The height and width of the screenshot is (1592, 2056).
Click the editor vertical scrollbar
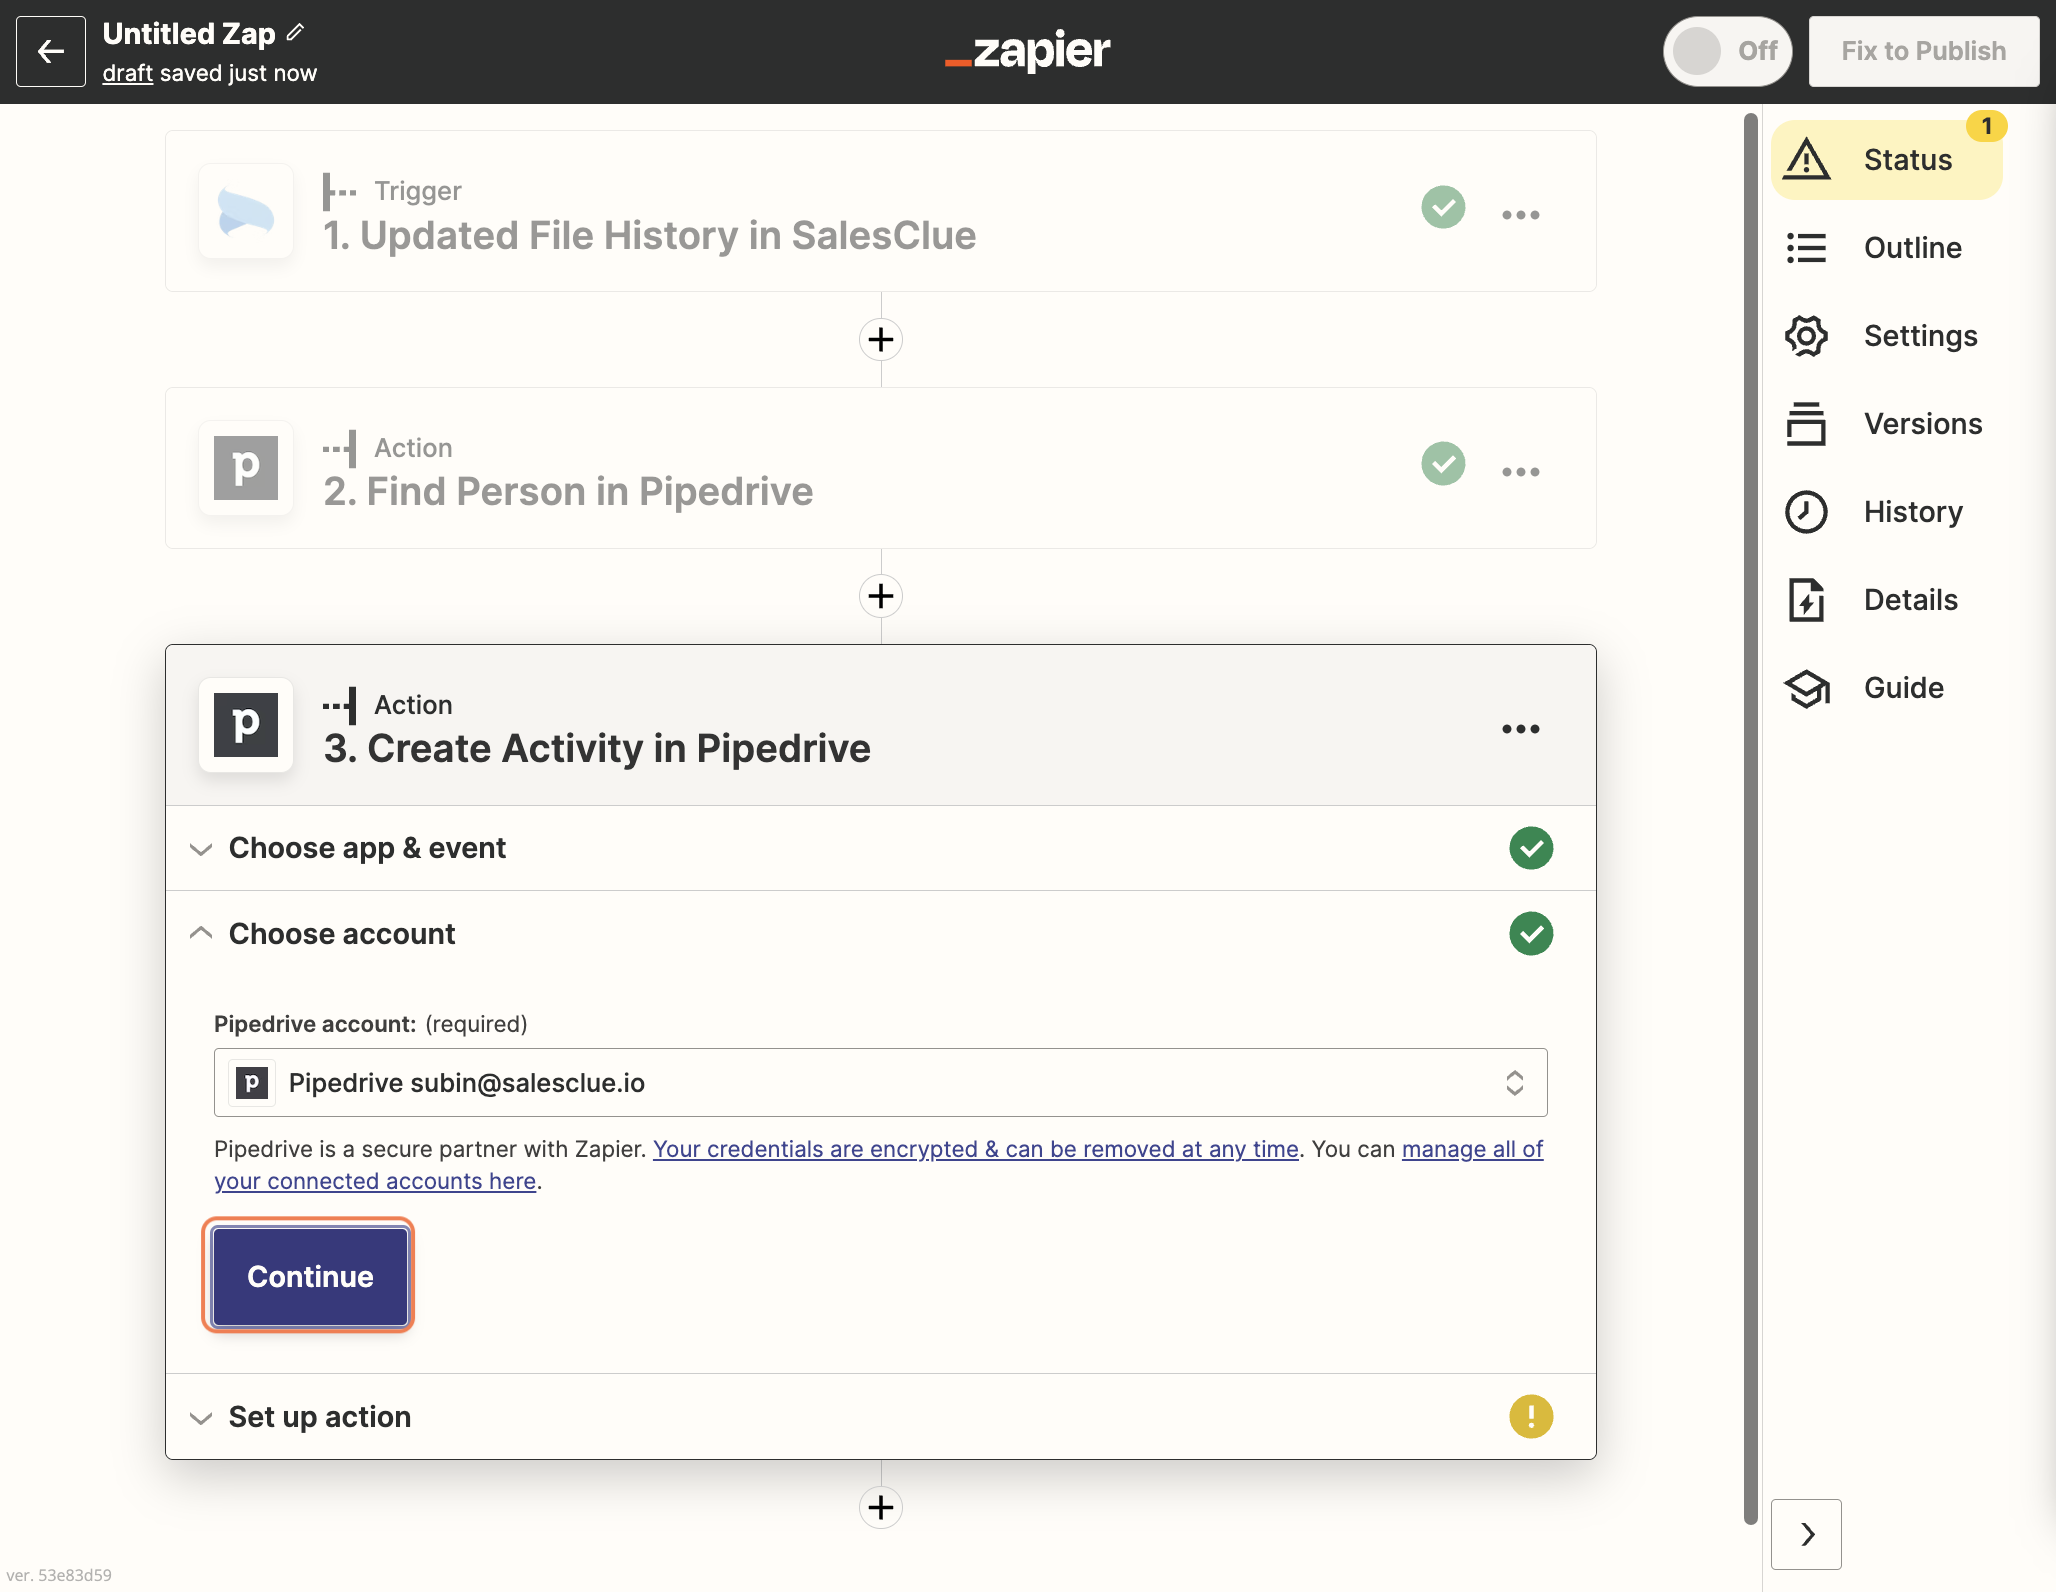pyautogui.click(x=1750, y=820)
